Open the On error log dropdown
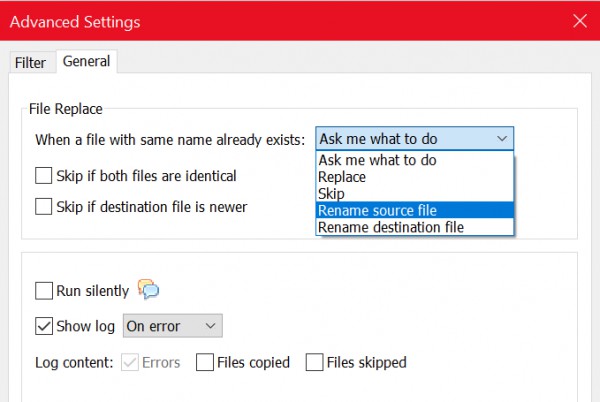 point(173,326)
